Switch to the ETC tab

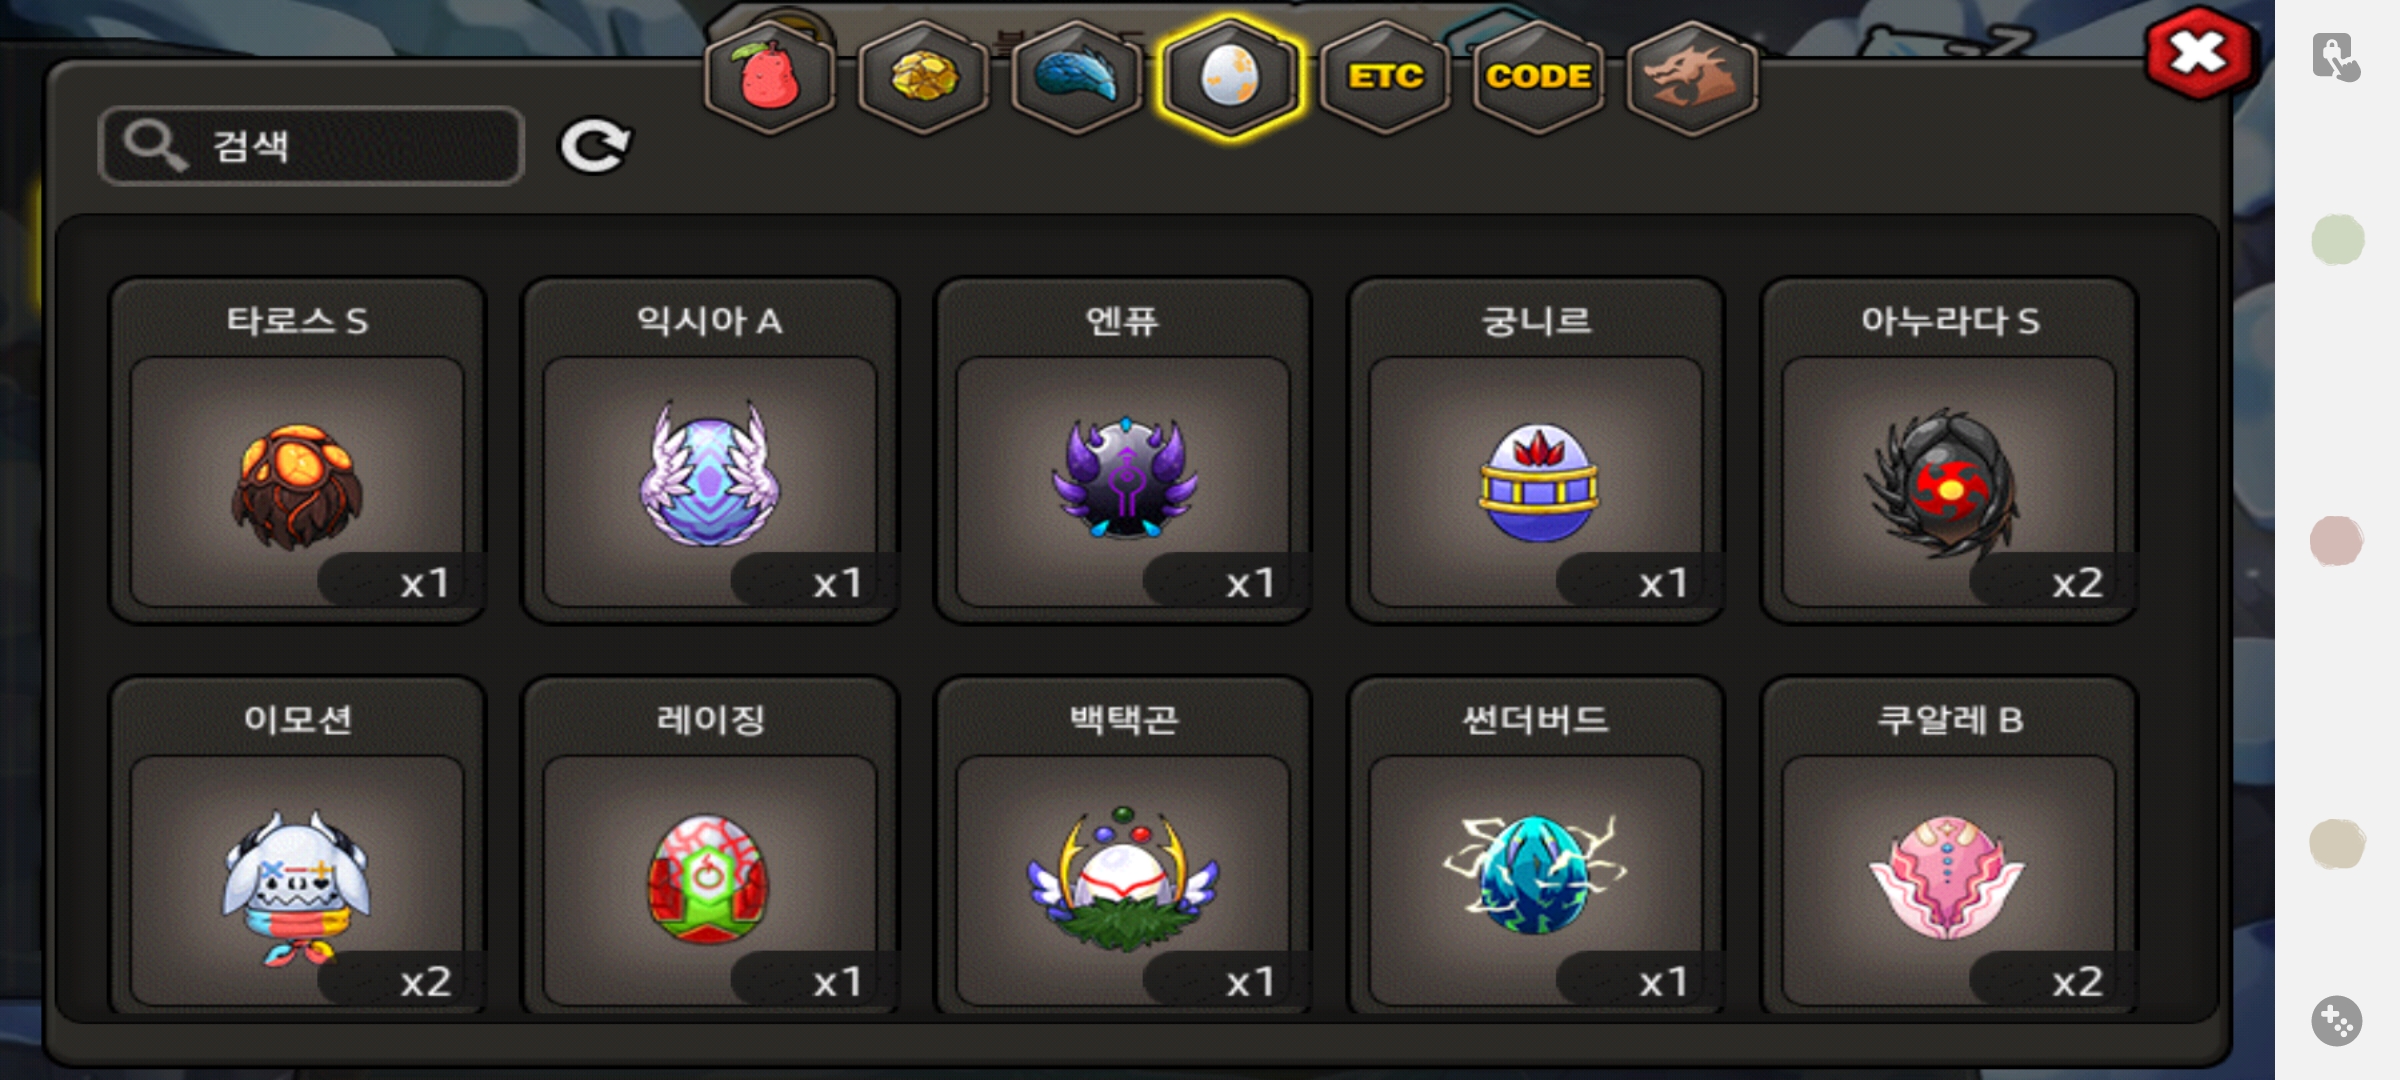coord(1385,77)
